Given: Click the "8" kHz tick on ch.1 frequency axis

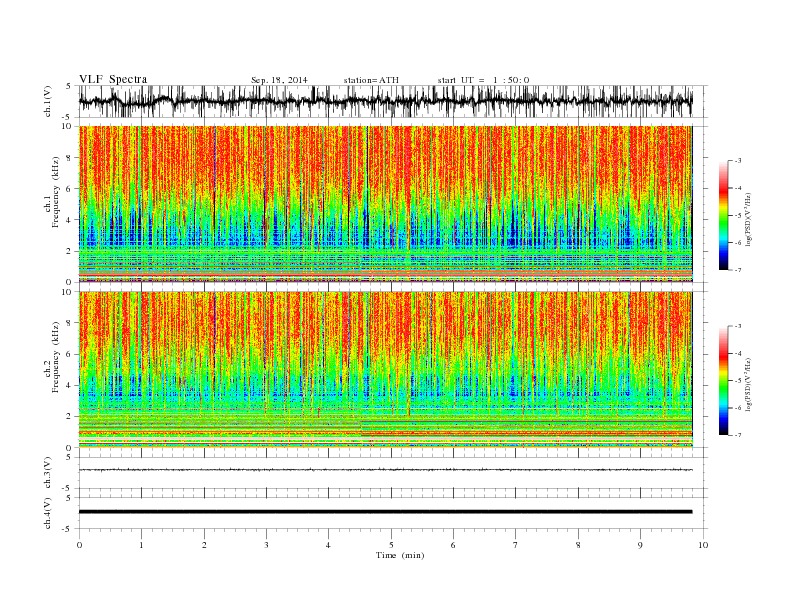Looking at the screenshot, I should click(69, 158).
